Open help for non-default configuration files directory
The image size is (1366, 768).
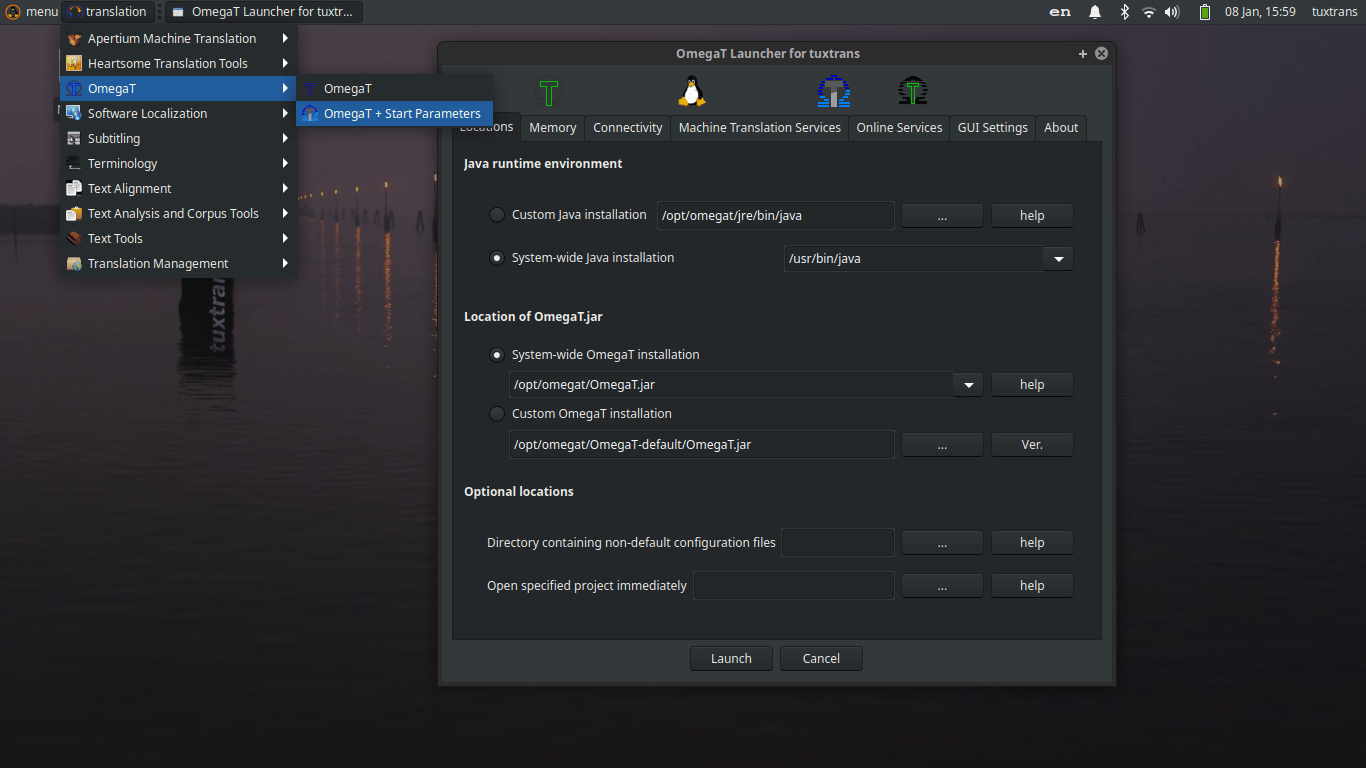point(1032,543)
